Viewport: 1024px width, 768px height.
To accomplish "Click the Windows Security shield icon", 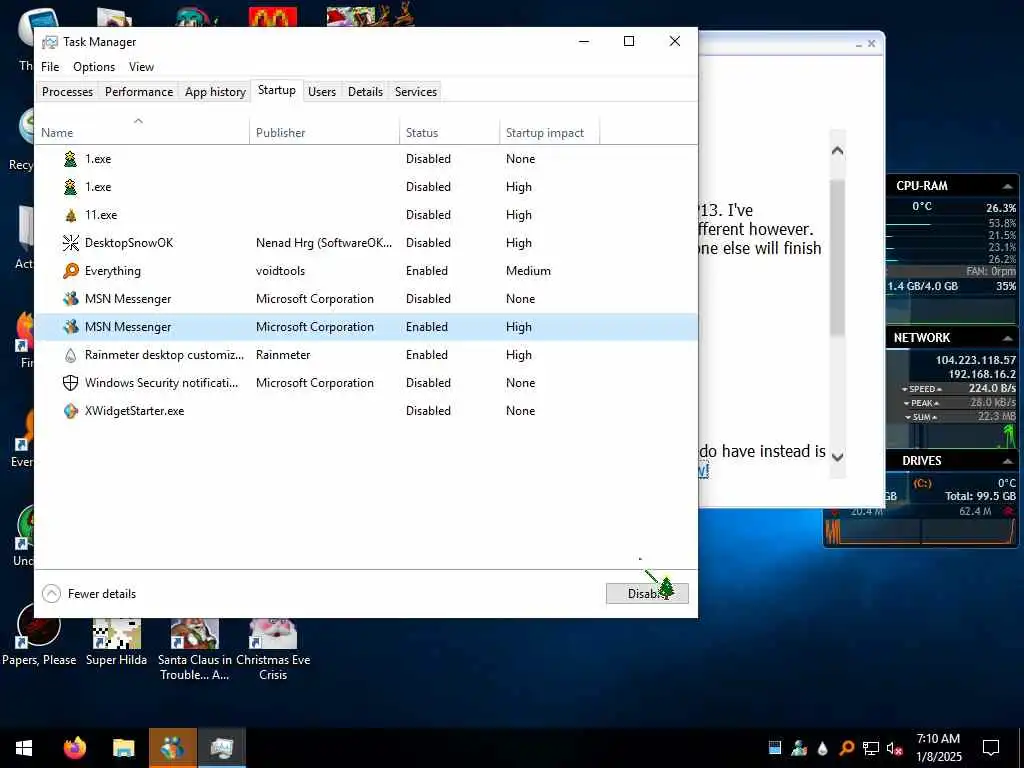I will click(x=71, y=383).
